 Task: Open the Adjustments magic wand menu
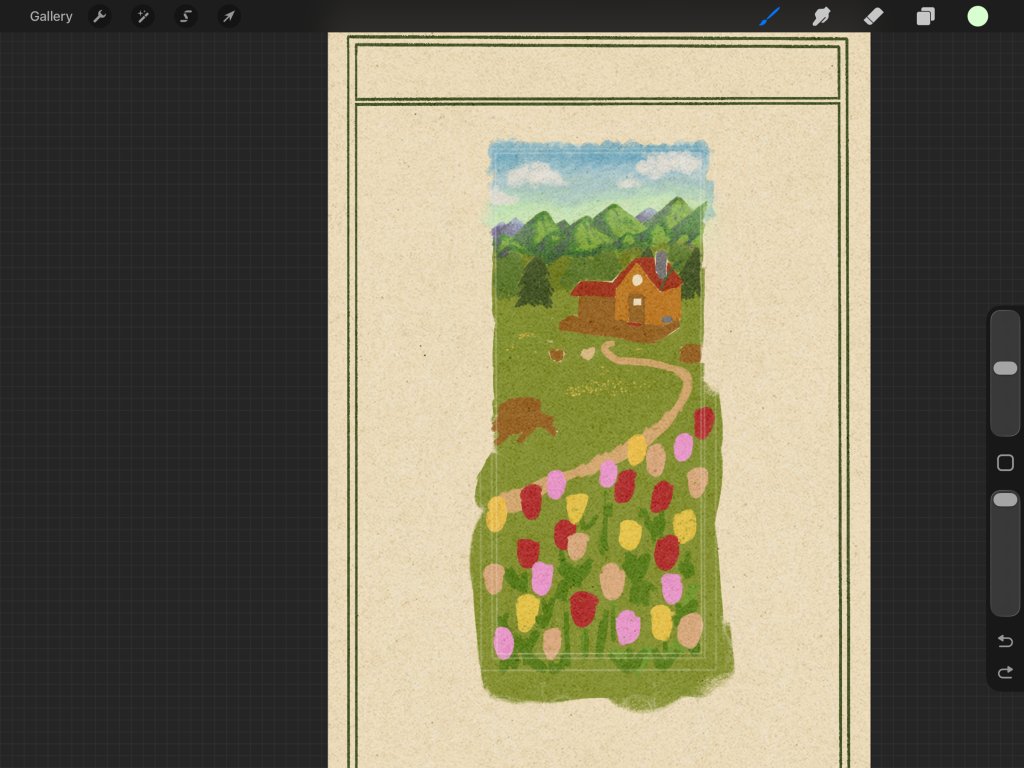142,16
